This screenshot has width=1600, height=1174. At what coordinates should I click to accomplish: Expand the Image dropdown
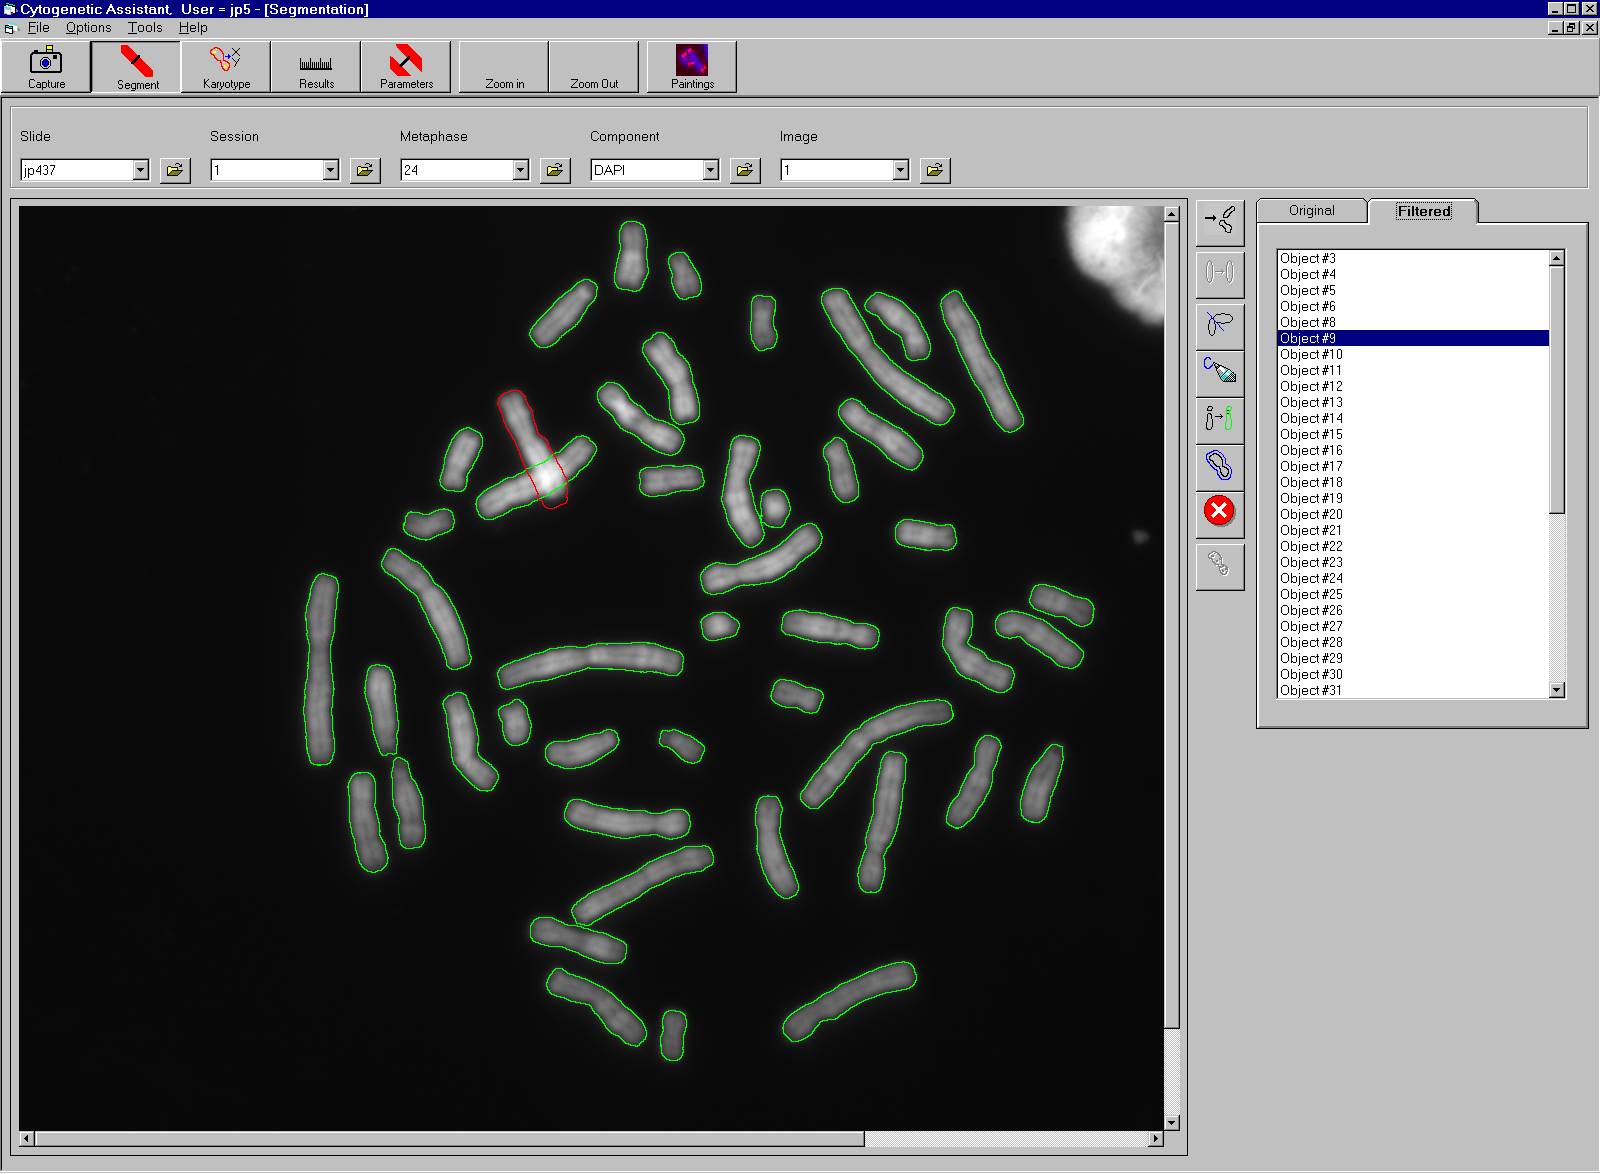(900, 170)
